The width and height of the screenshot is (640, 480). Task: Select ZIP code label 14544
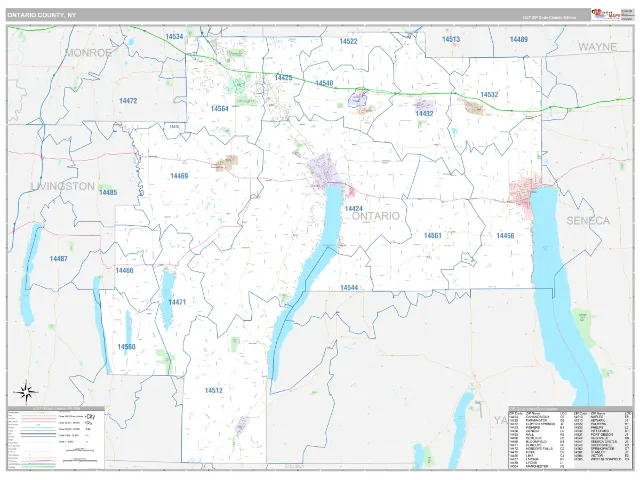click(349, 288)
